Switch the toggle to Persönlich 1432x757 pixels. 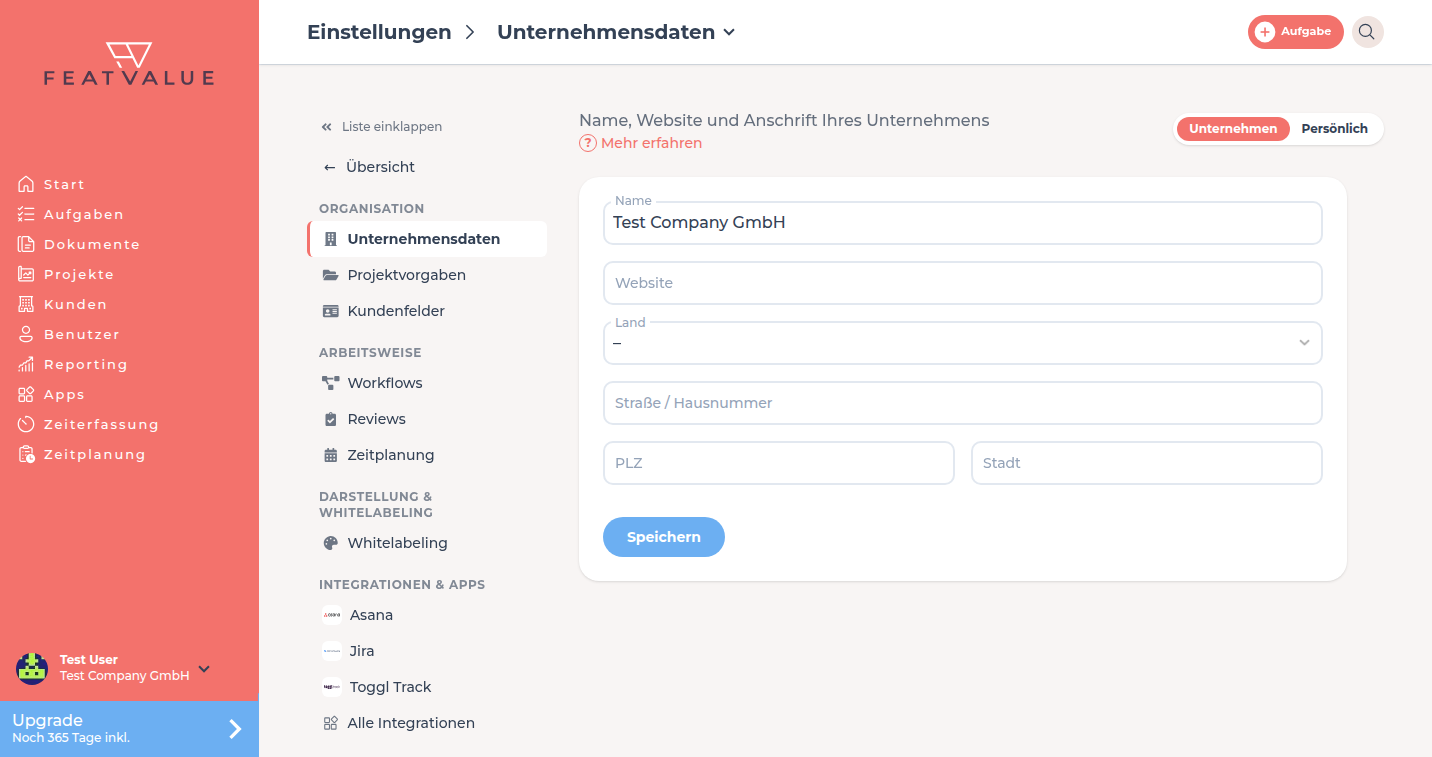1334,129
